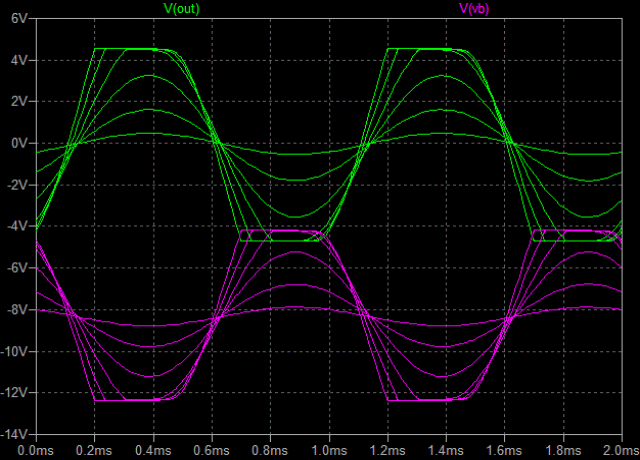Viewport: 640px width, 460px height.
Task: Click the 1.8ms time label
Action: [563, 451]
